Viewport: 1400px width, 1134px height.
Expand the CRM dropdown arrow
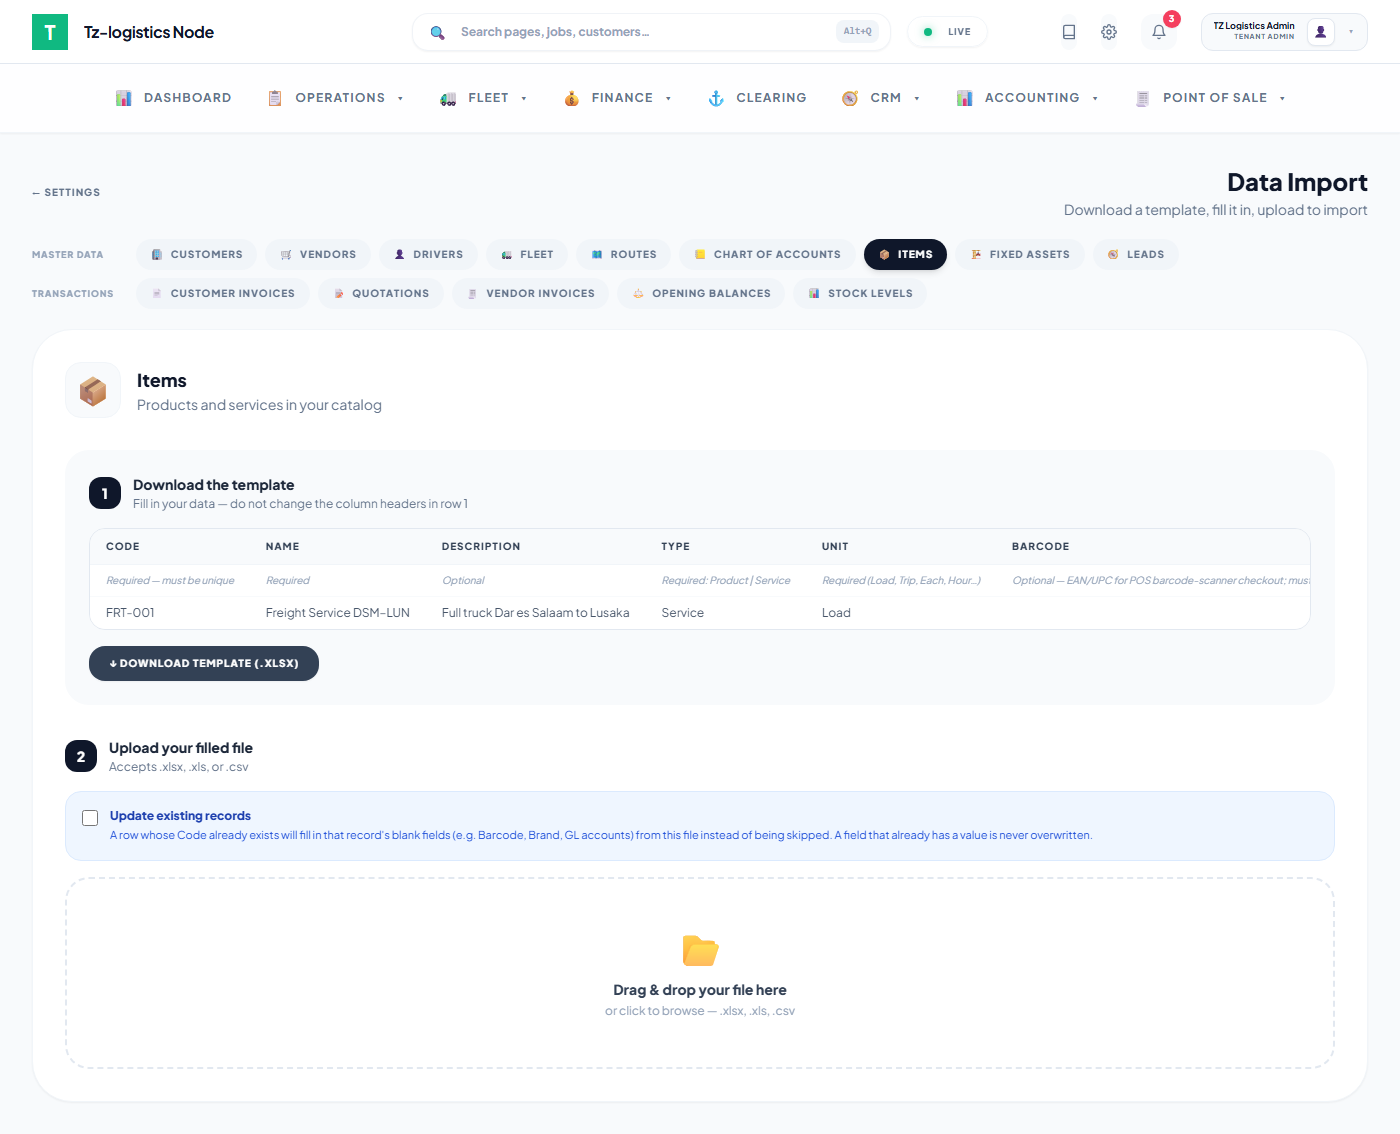pyautogui.click(x=917, y=98)
